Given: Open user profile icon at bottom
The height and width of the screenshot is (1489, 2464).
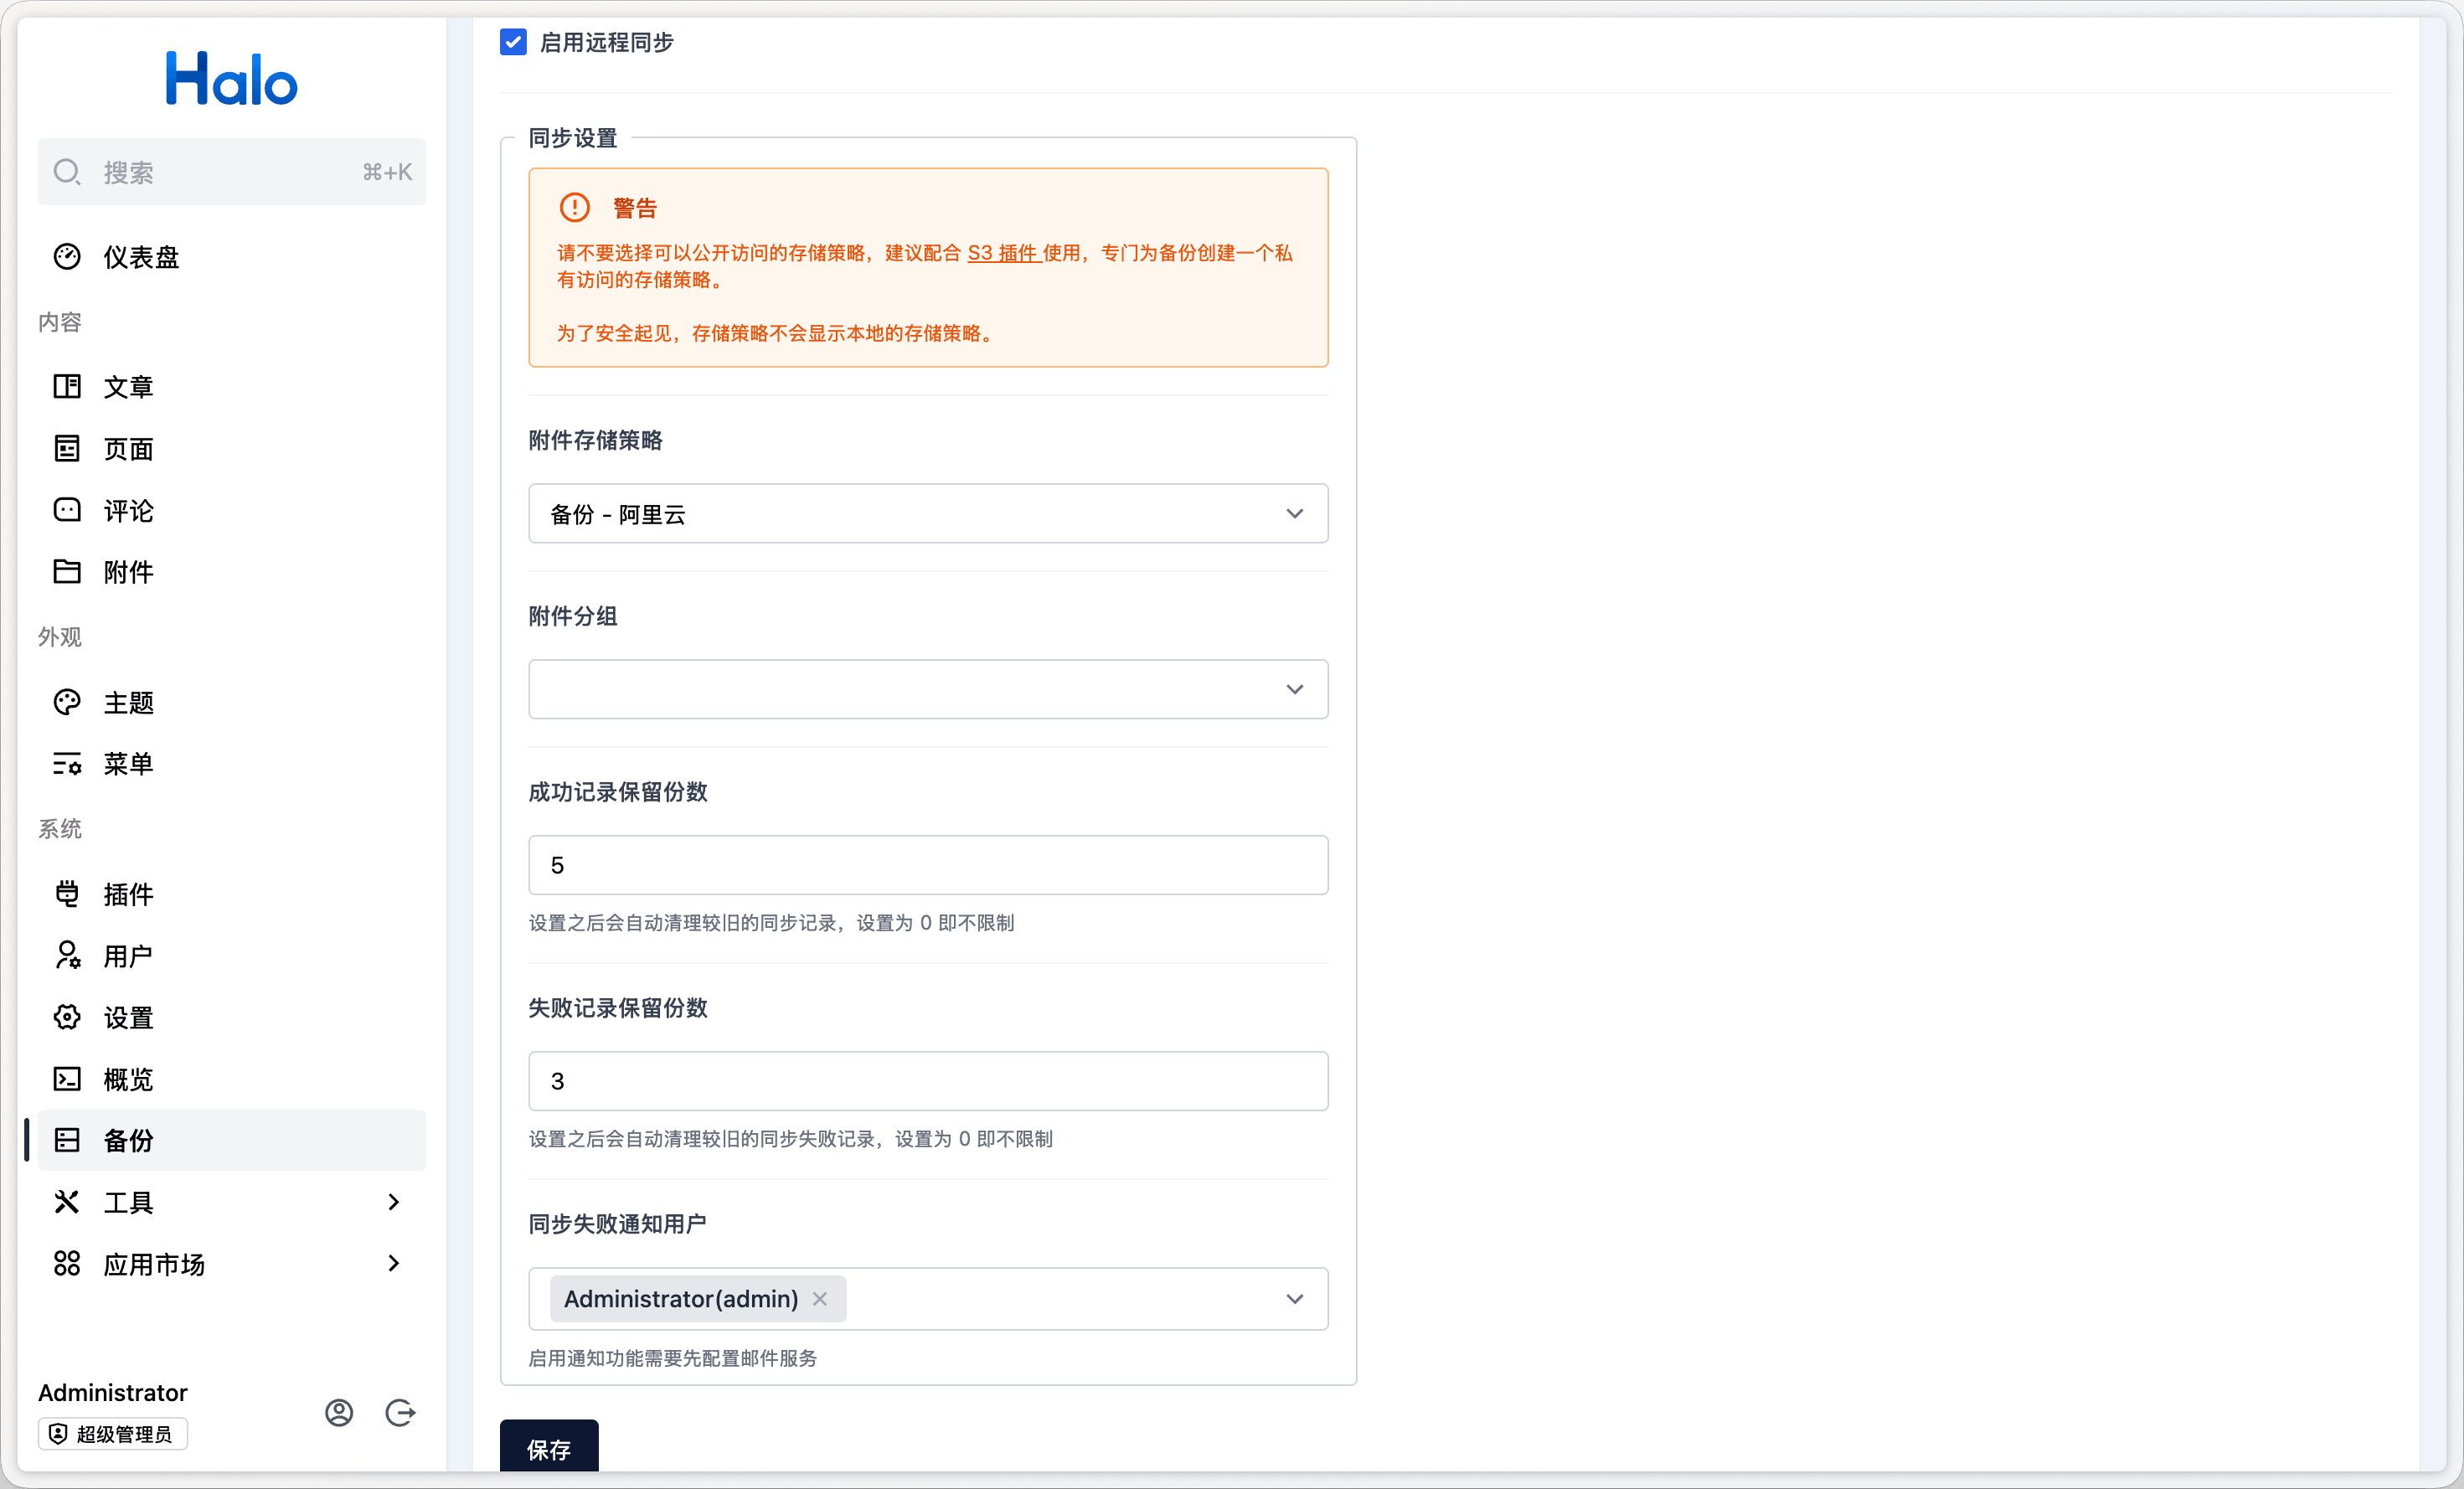Looking at the screenshot, I should (x=339, y=1412).
